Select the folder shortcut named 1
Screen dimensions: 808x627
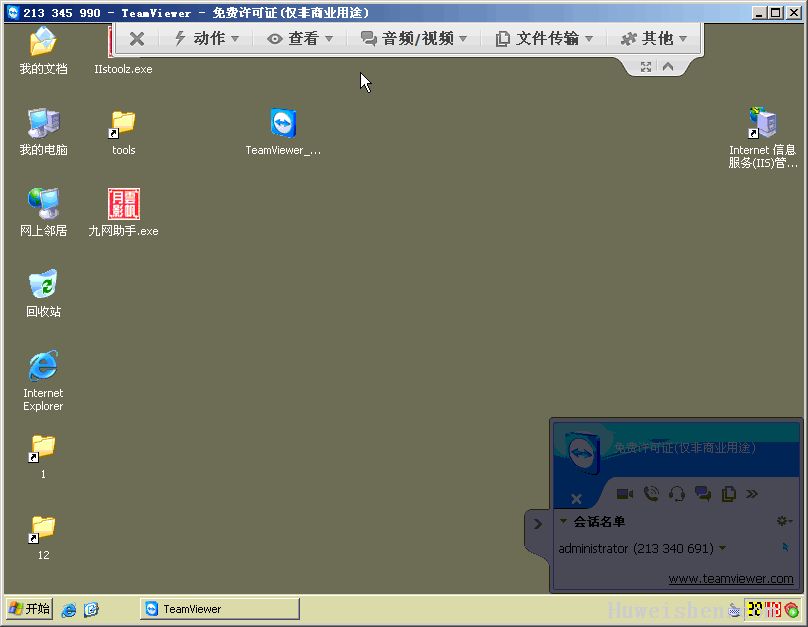click(43, 456)
